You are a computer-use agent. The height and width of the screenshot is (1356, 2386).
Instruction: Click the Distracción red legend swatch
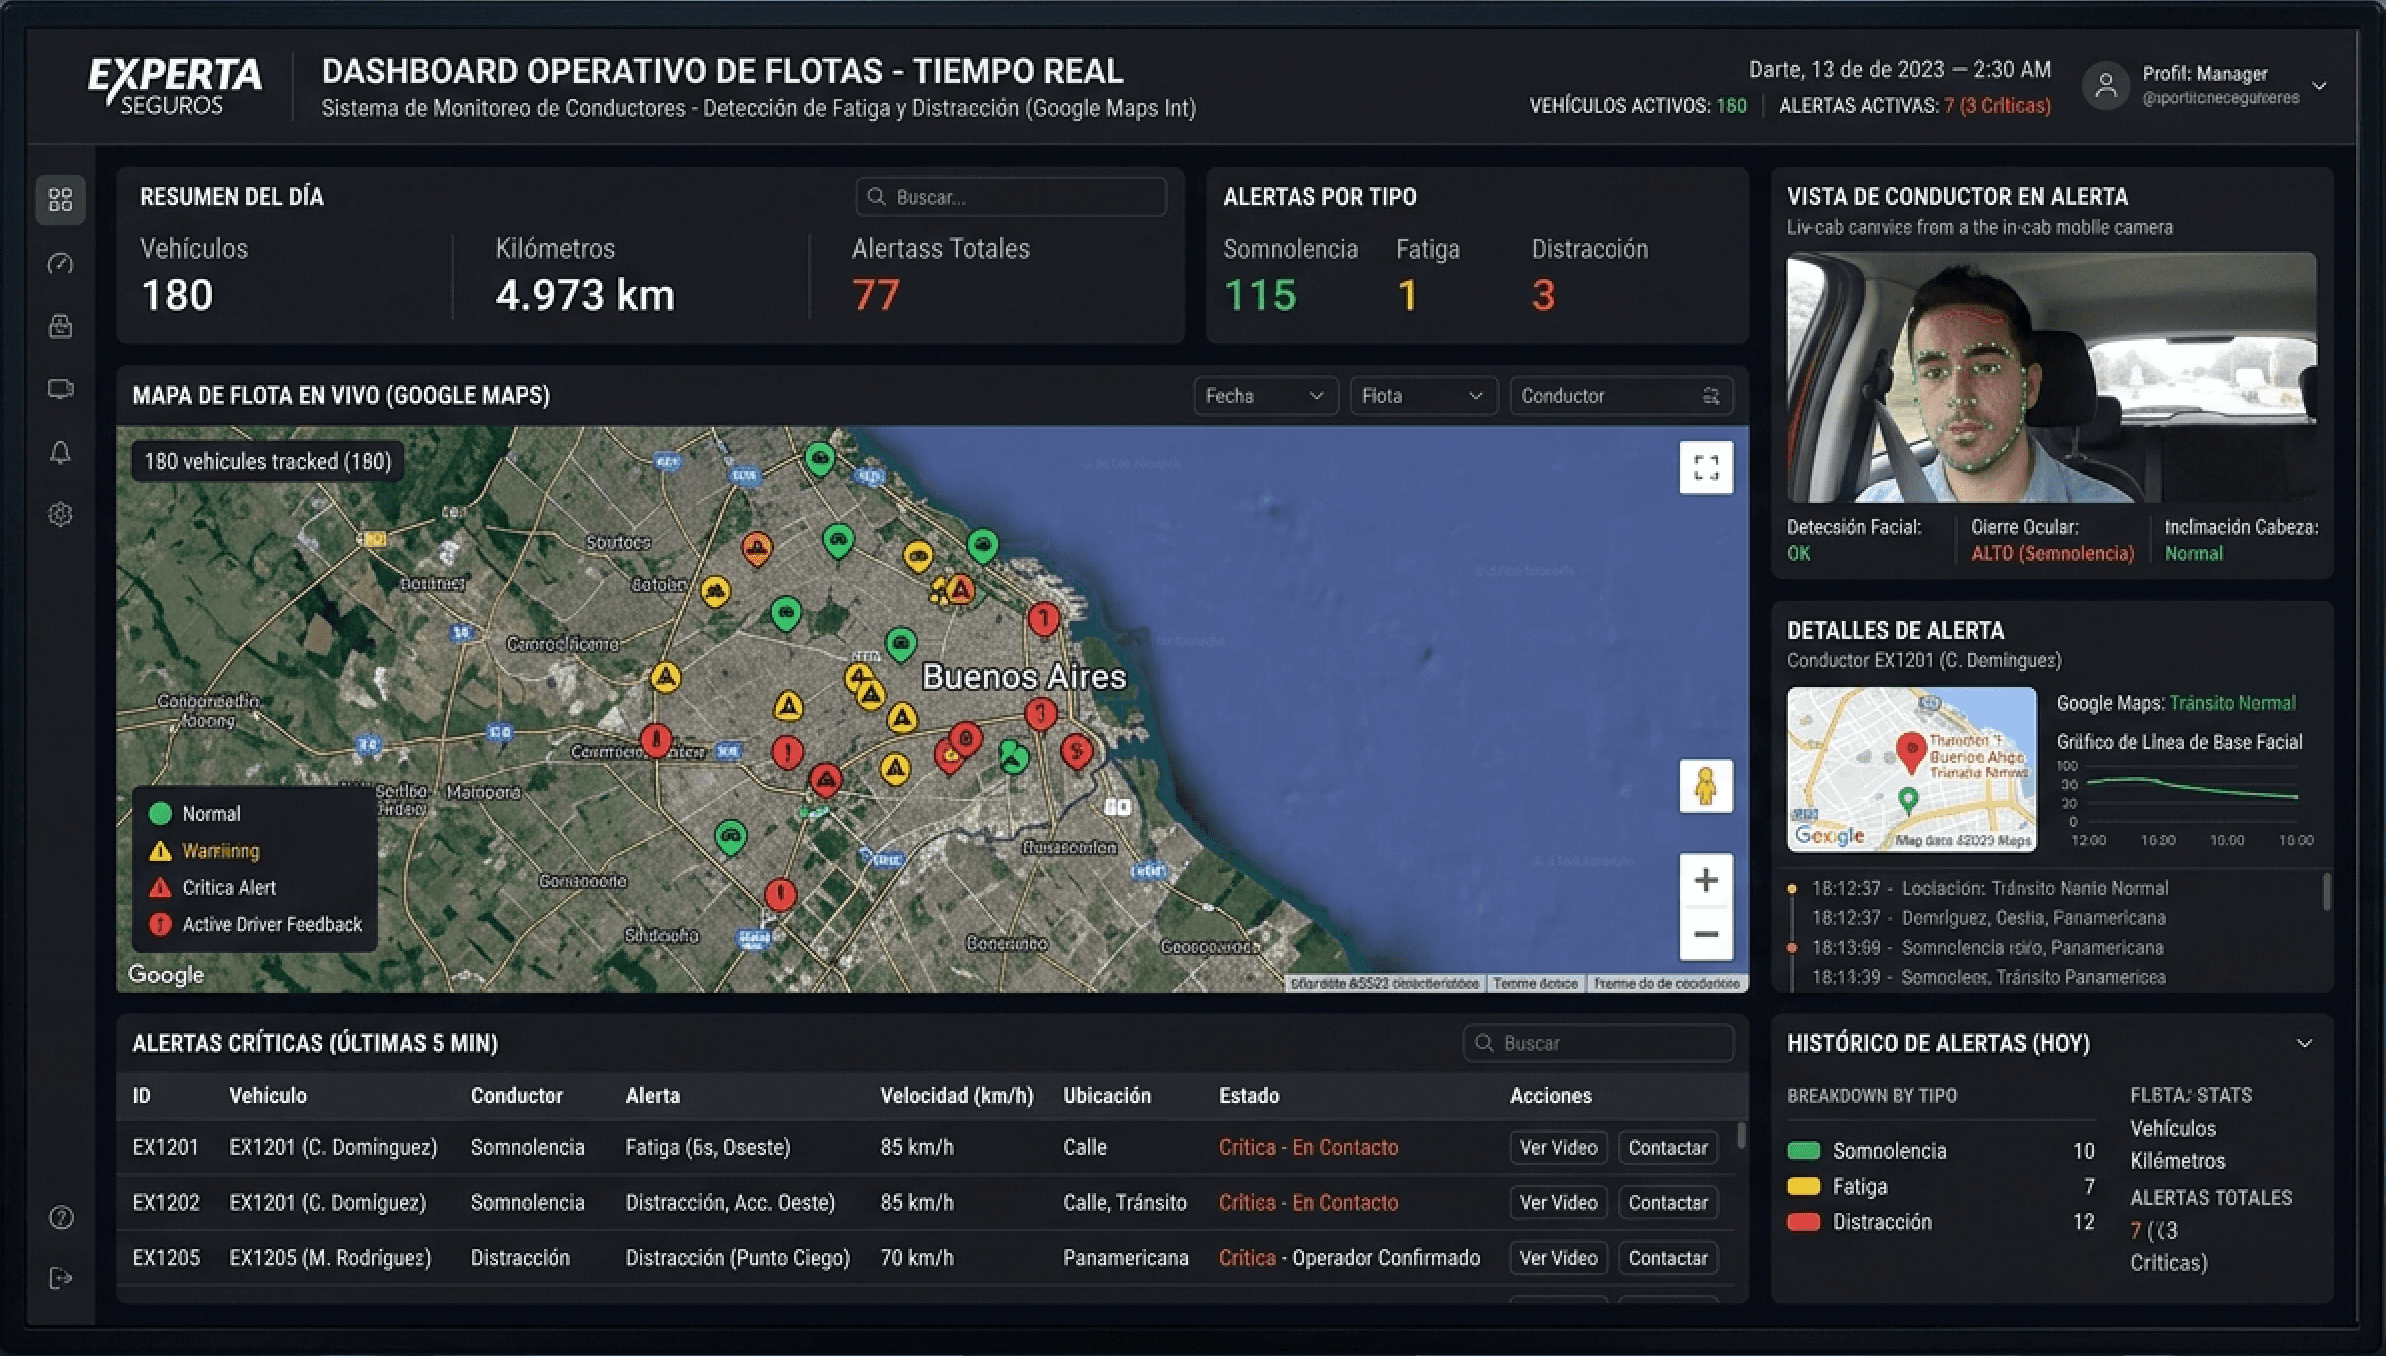pyautogui.click(x=1803, y=1222)
